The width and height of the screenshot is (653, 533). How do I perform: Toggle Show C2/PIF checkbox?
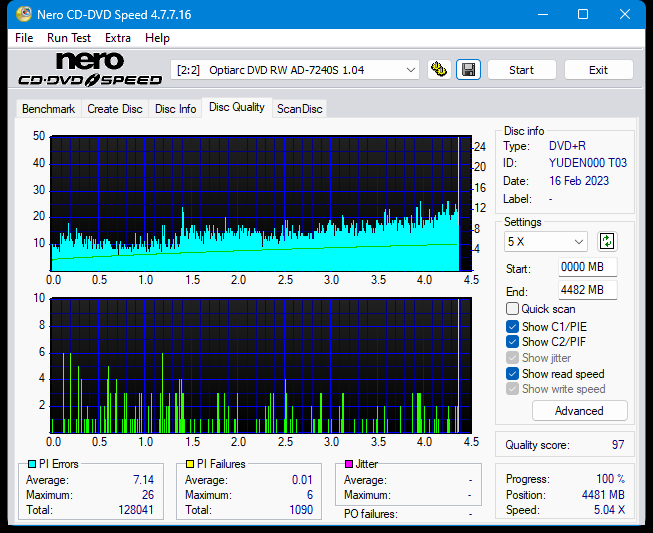click(512, 342)
